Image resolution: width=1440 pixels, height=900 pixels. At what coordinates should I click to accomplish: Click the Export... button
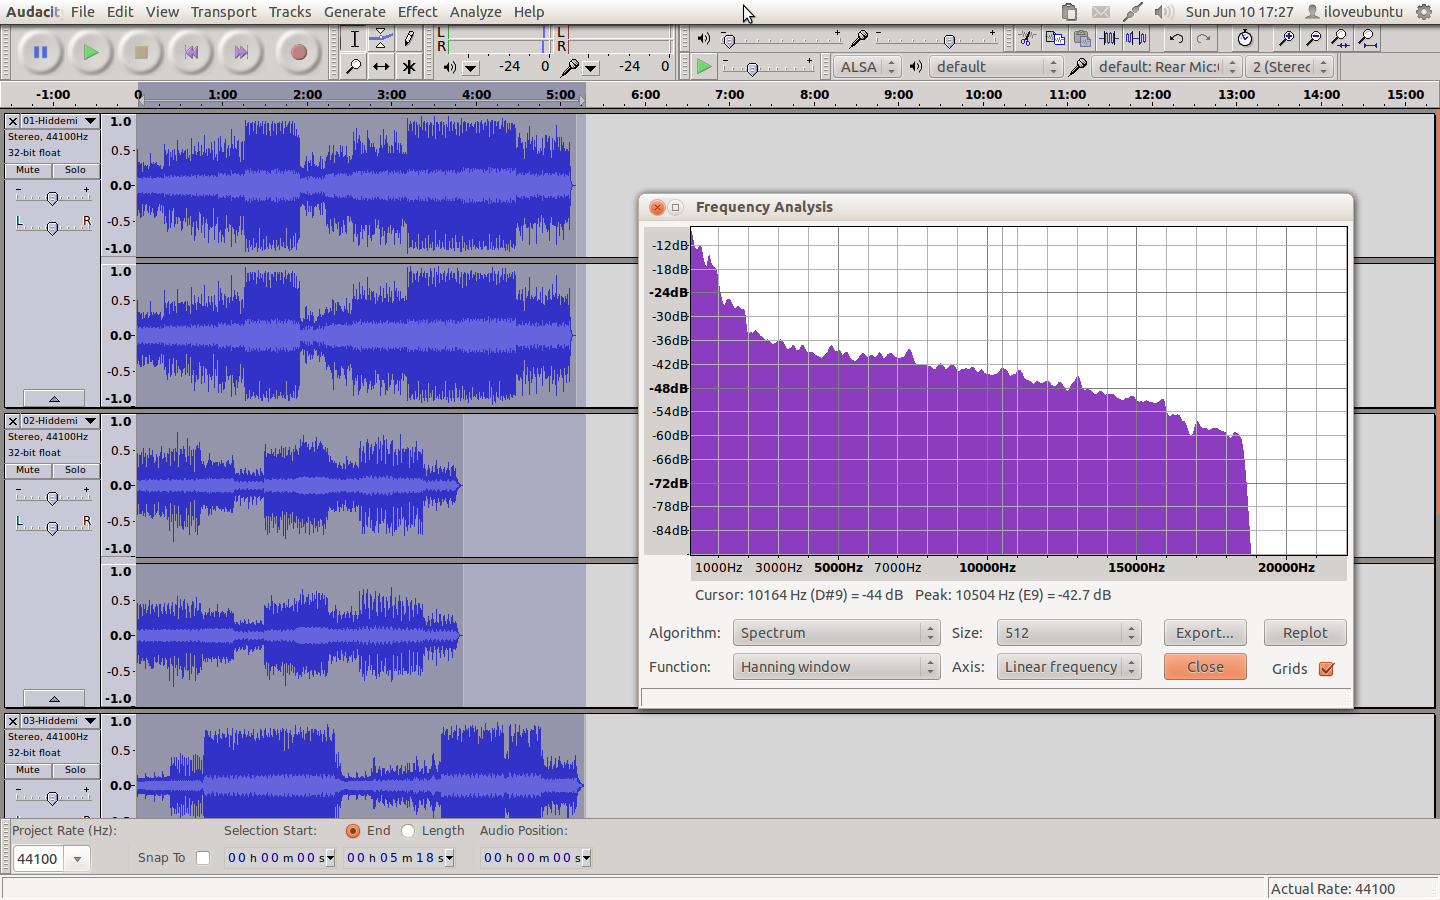[1205, 633]
